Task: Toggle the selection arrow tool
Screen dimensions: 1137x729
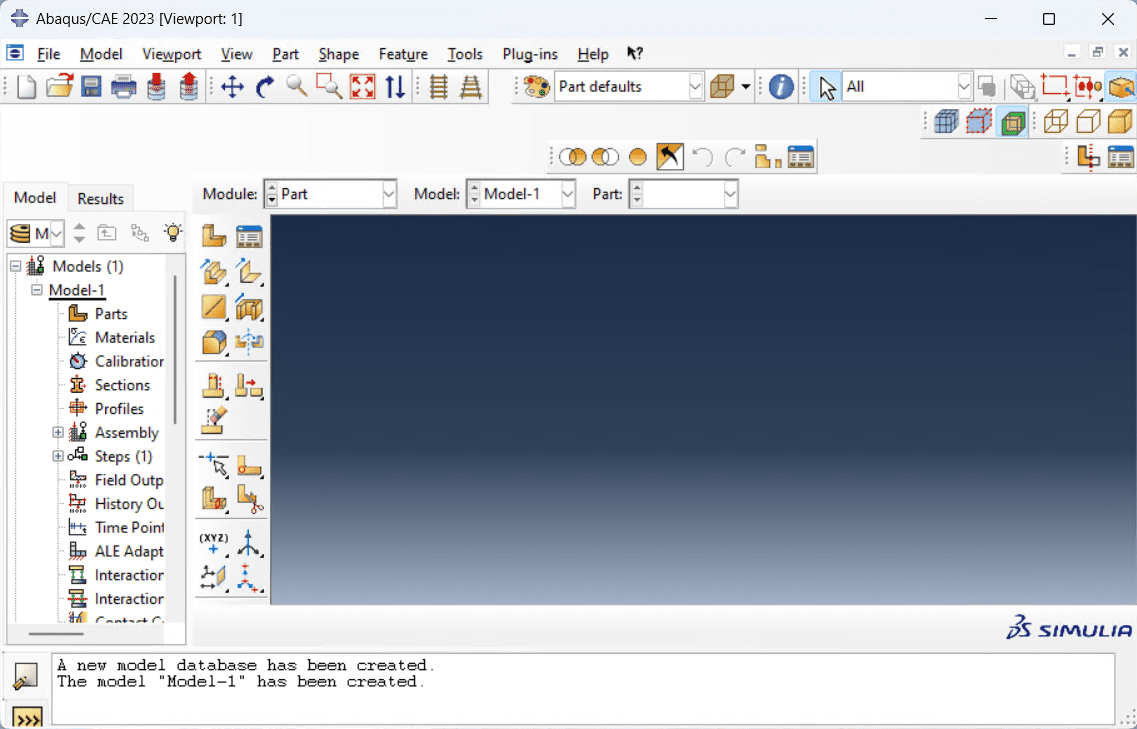Action: pyautogui.click(x=825, y=87)
